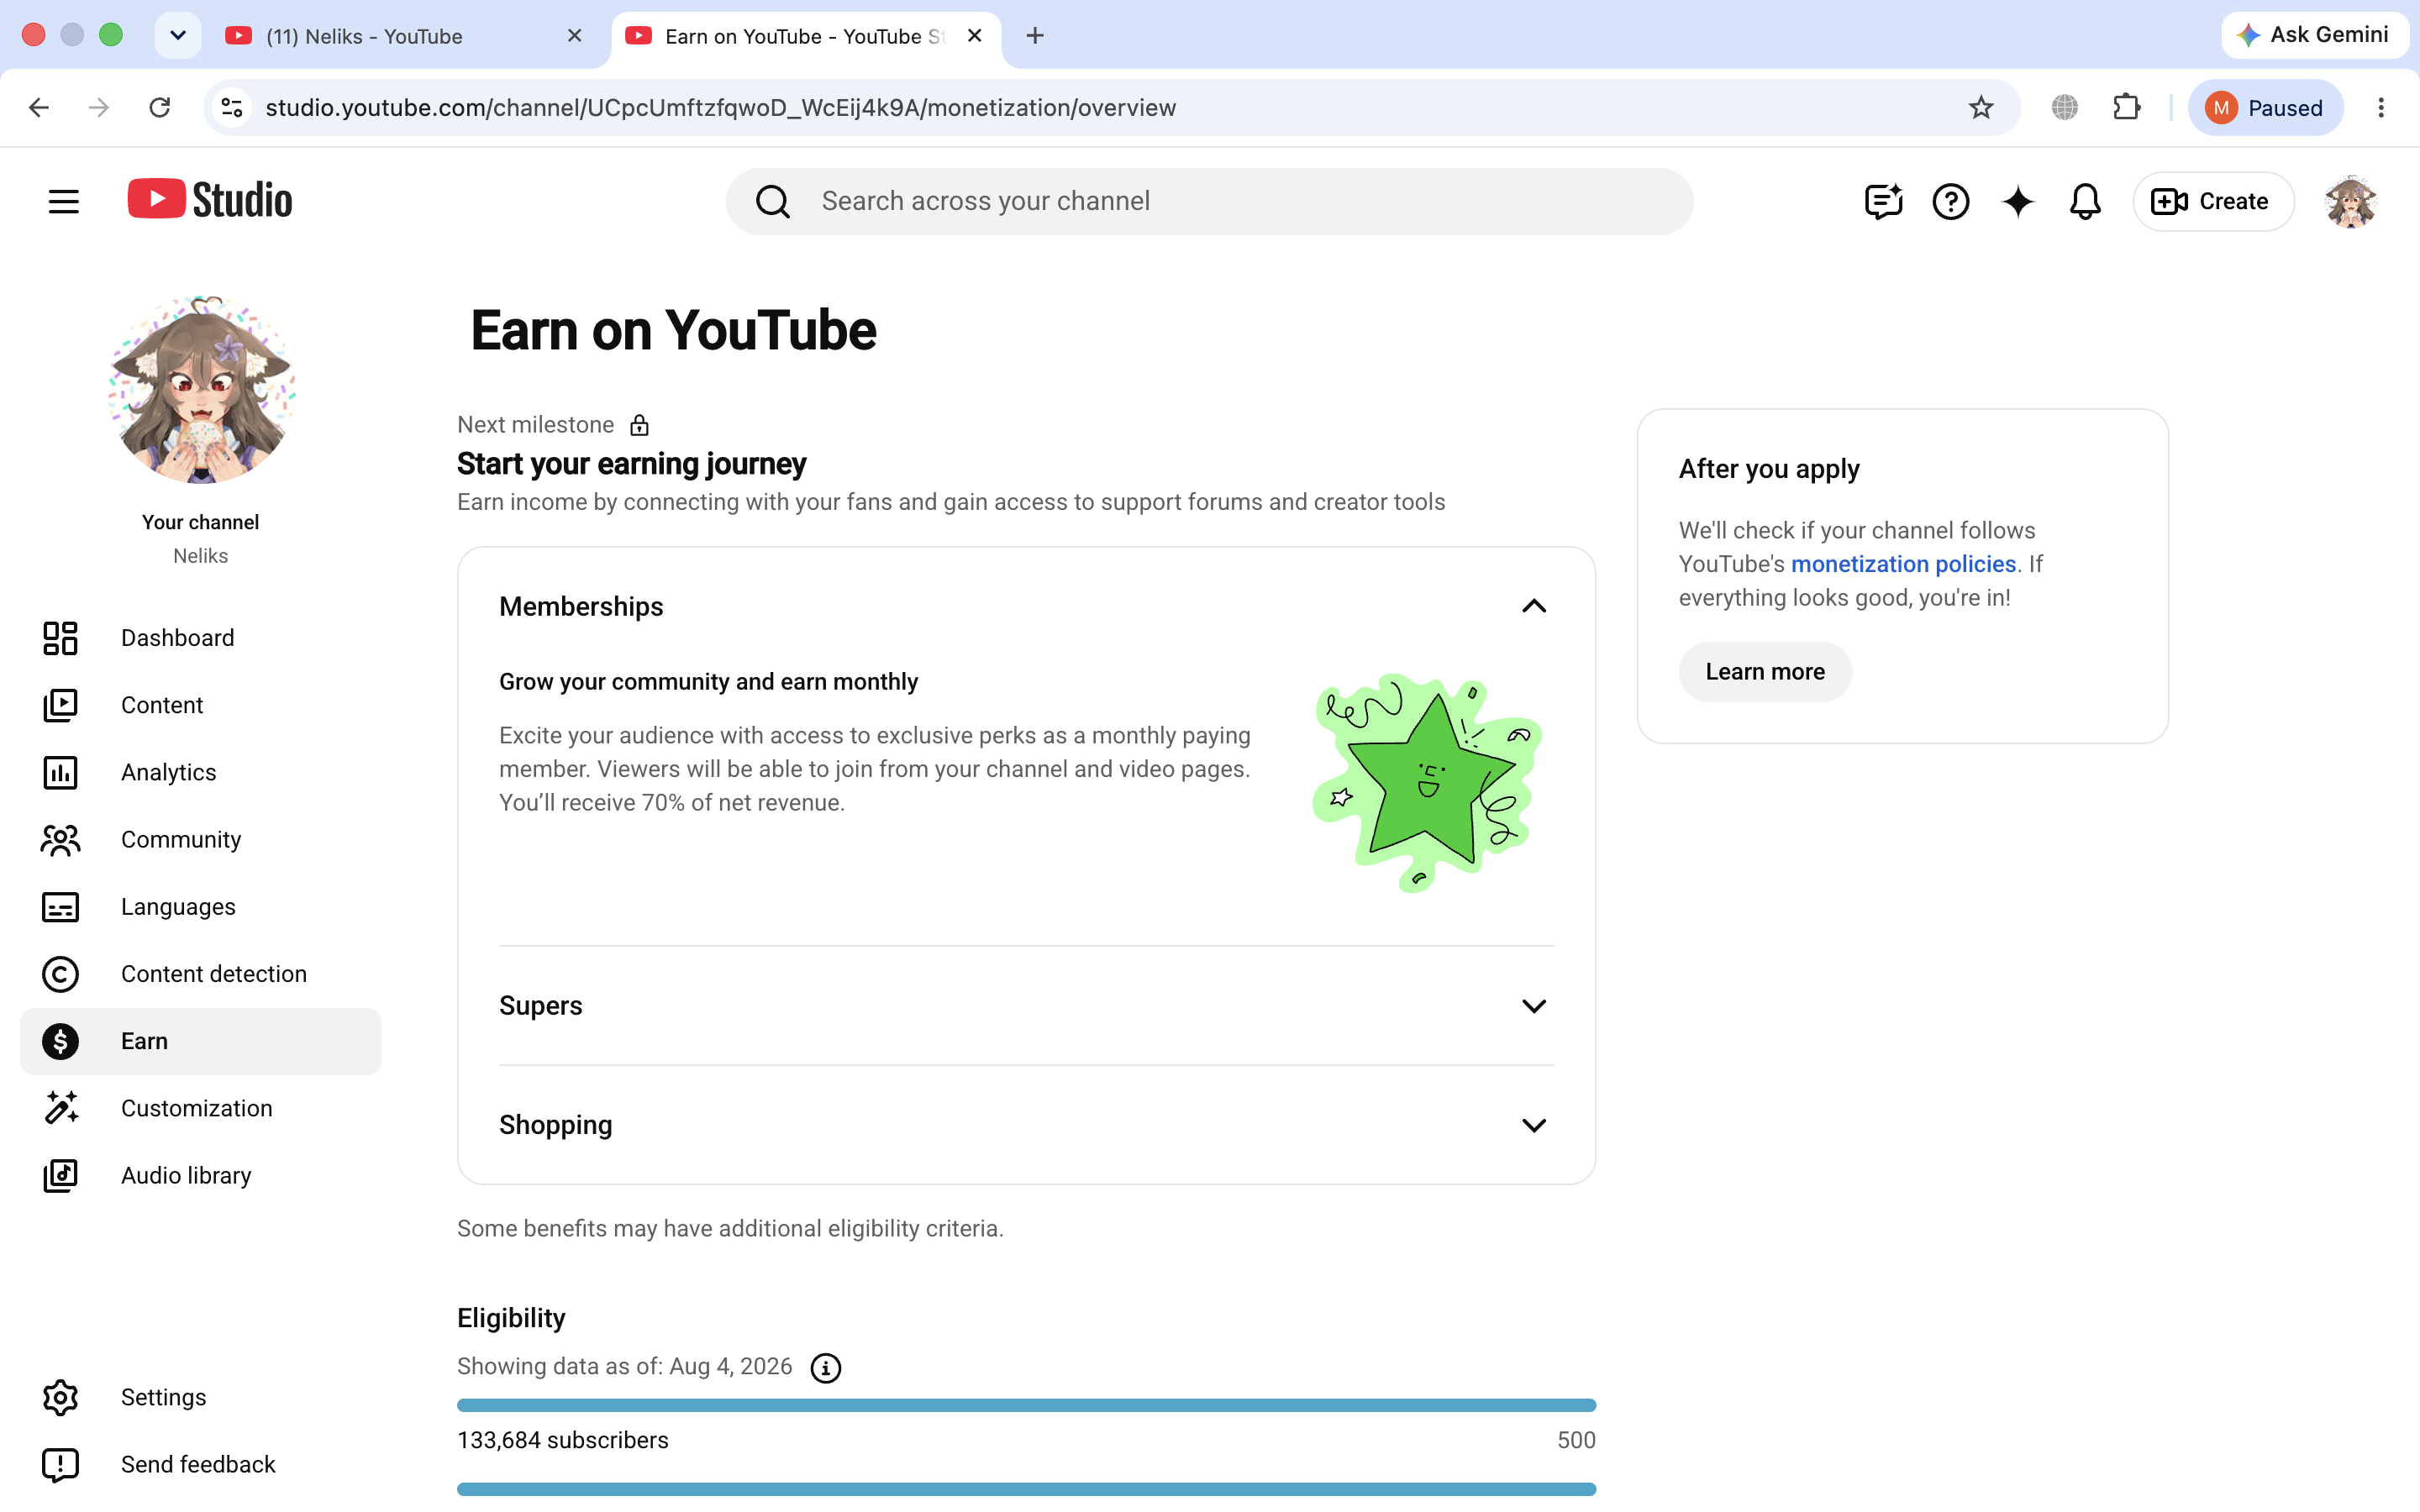Open the Ask Studio sparkle icon
The width and height of the screenshot is (2420, 1512).
(2018, 201)
